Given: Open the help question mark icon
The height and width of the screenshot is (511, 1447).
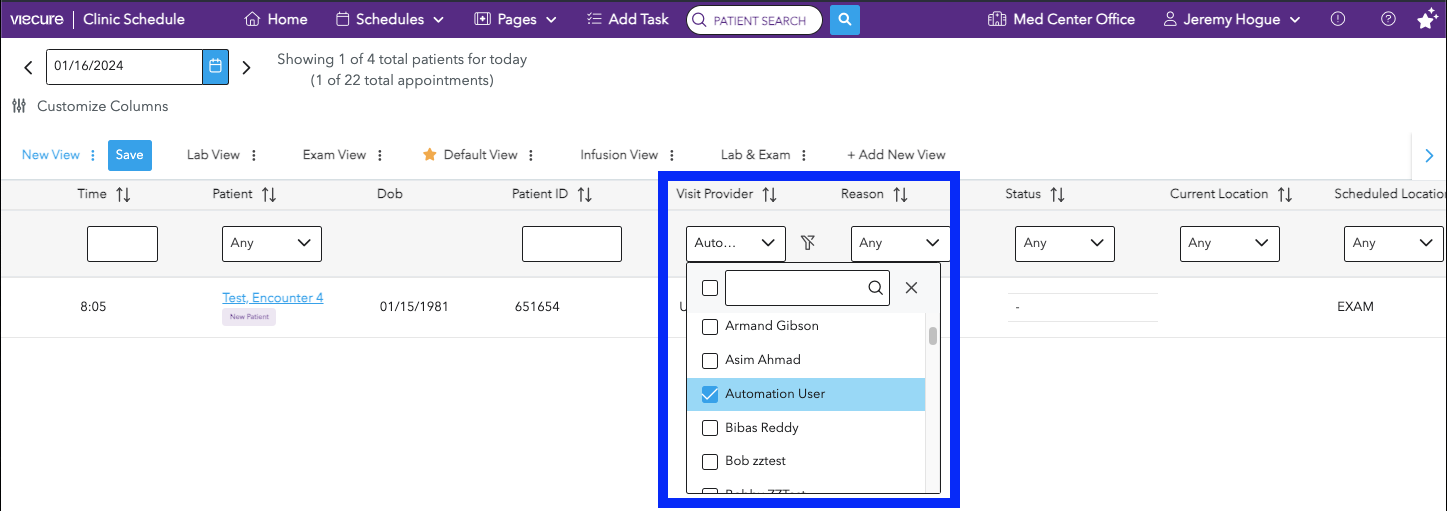Looking at the screenshot, I should tap(1388, 19).
